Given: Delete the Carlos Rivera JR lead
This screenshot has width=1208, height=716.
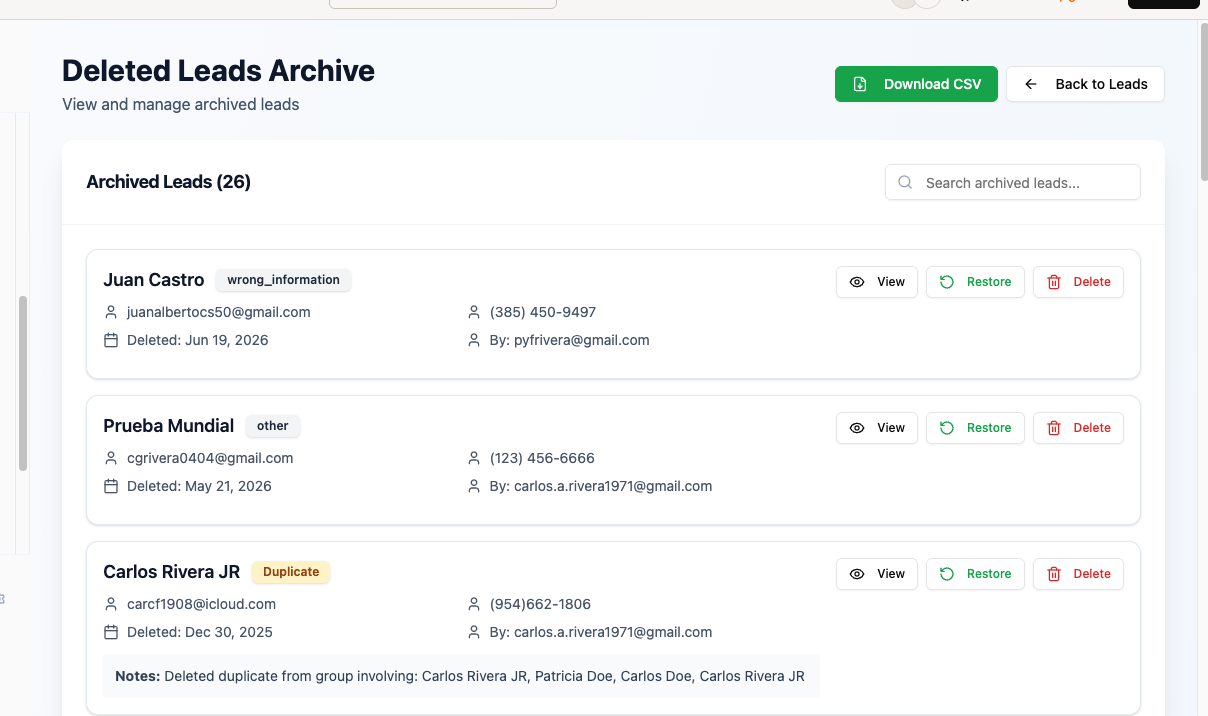Looking at the screenshot, I should point(1078,574).
